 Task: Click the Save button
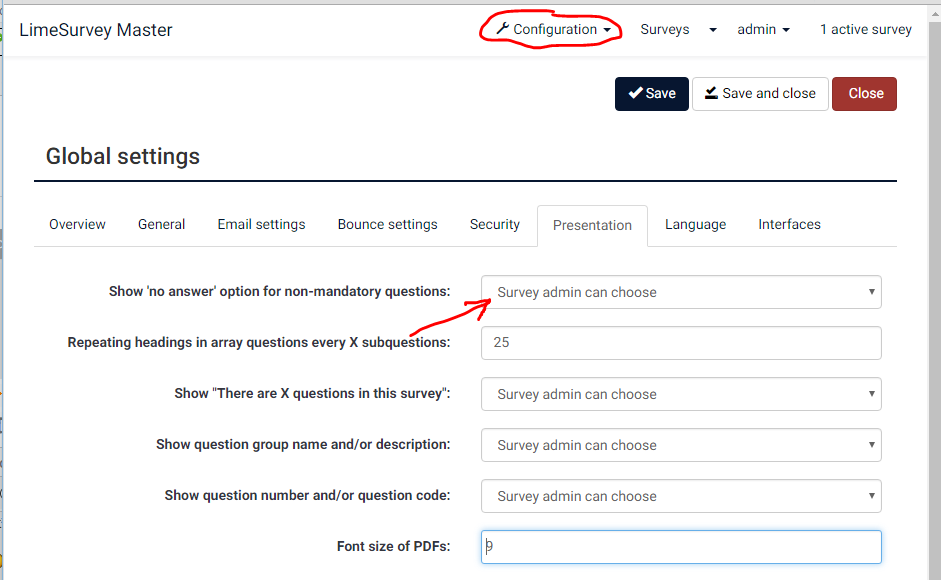tap(651, 94)
